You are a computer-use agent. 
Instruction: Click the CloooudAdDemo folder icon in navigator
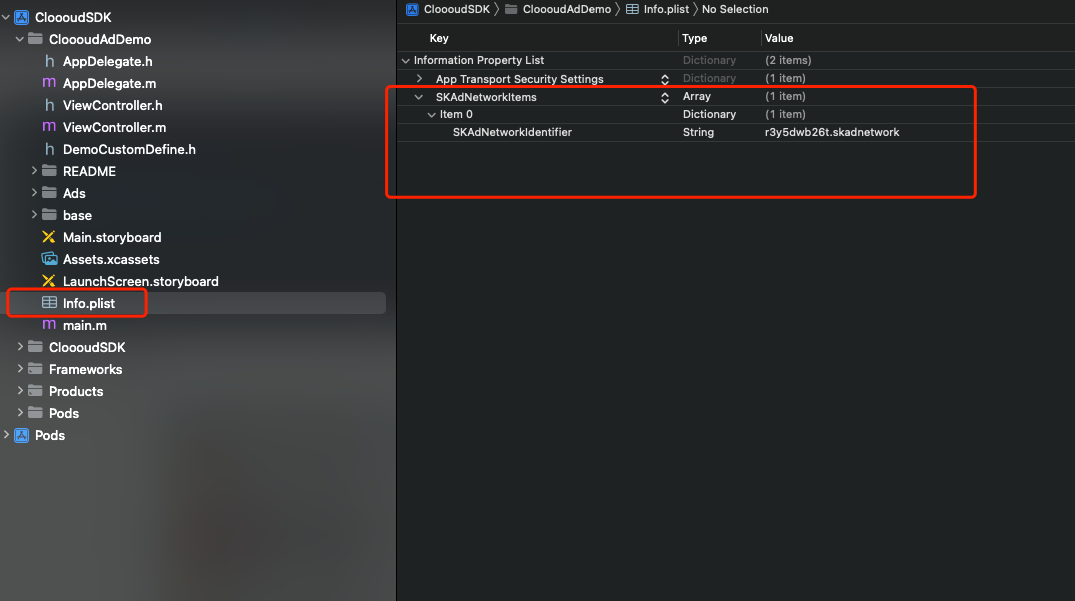coord(36,39)
